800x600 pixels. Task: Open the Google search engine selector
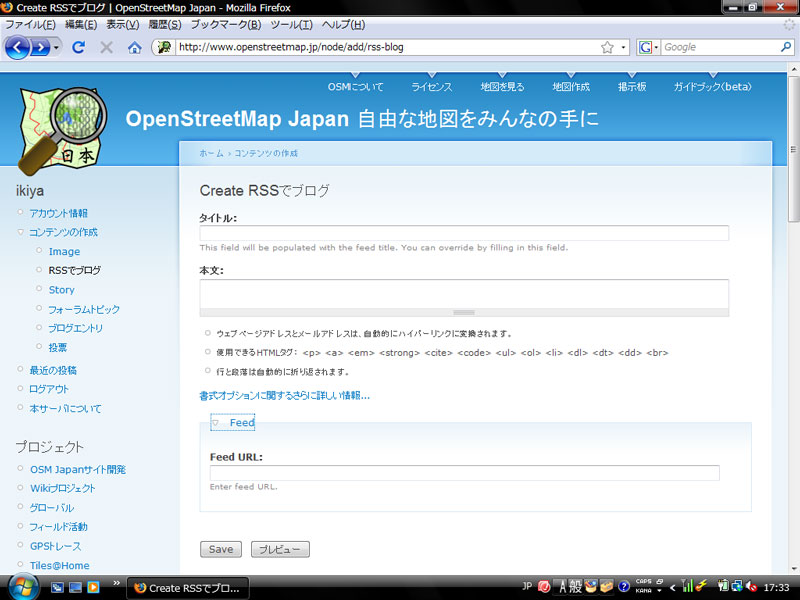pos(648,47)
